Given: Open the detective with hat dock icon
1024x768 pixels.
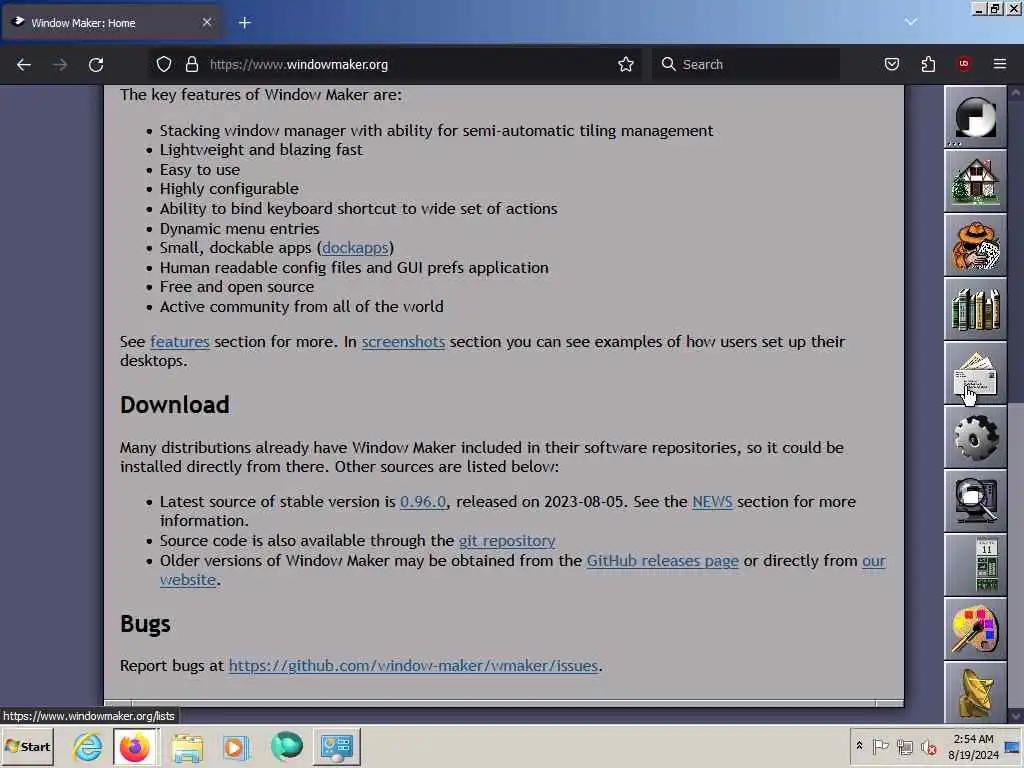Looking at the screenshot, I should [976, 246].
